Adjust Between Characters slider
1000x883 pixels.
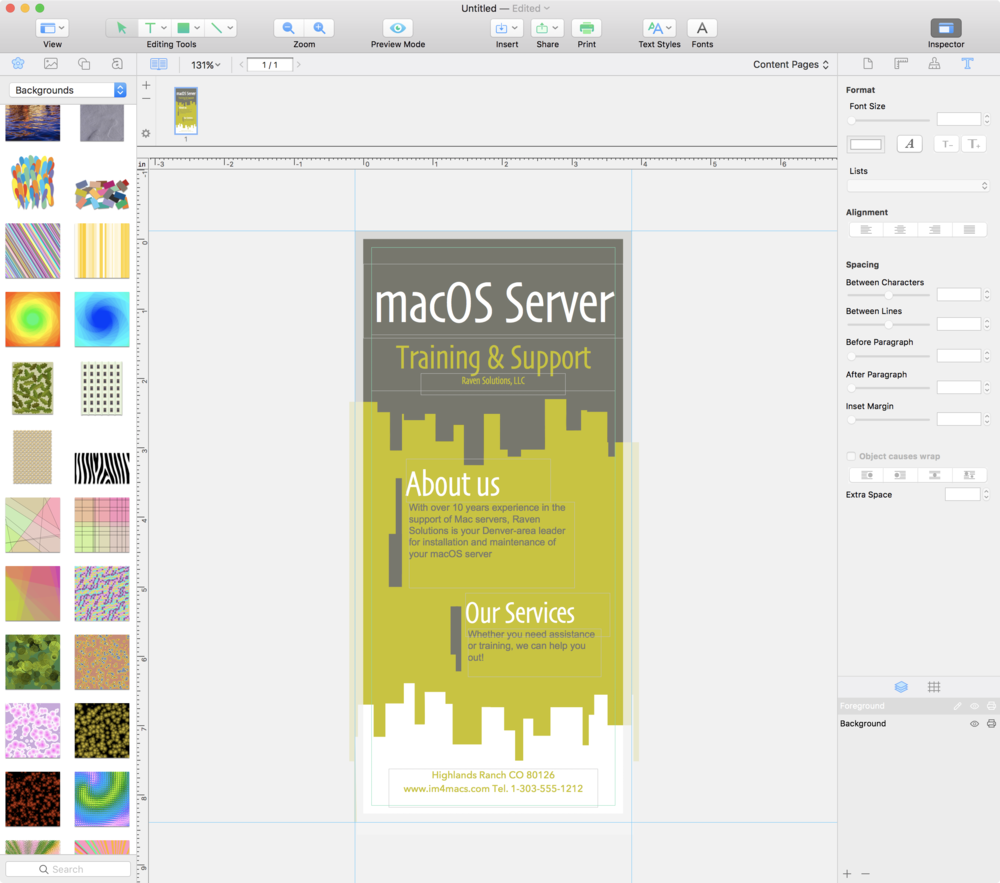point(888,295)
